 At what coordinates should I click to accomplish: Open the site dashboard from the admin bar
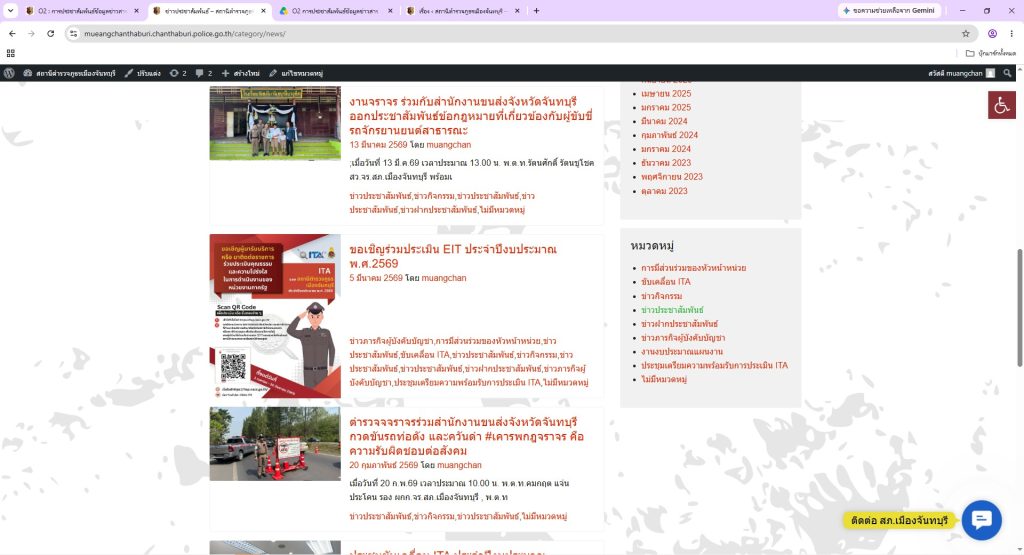point(70,73)
